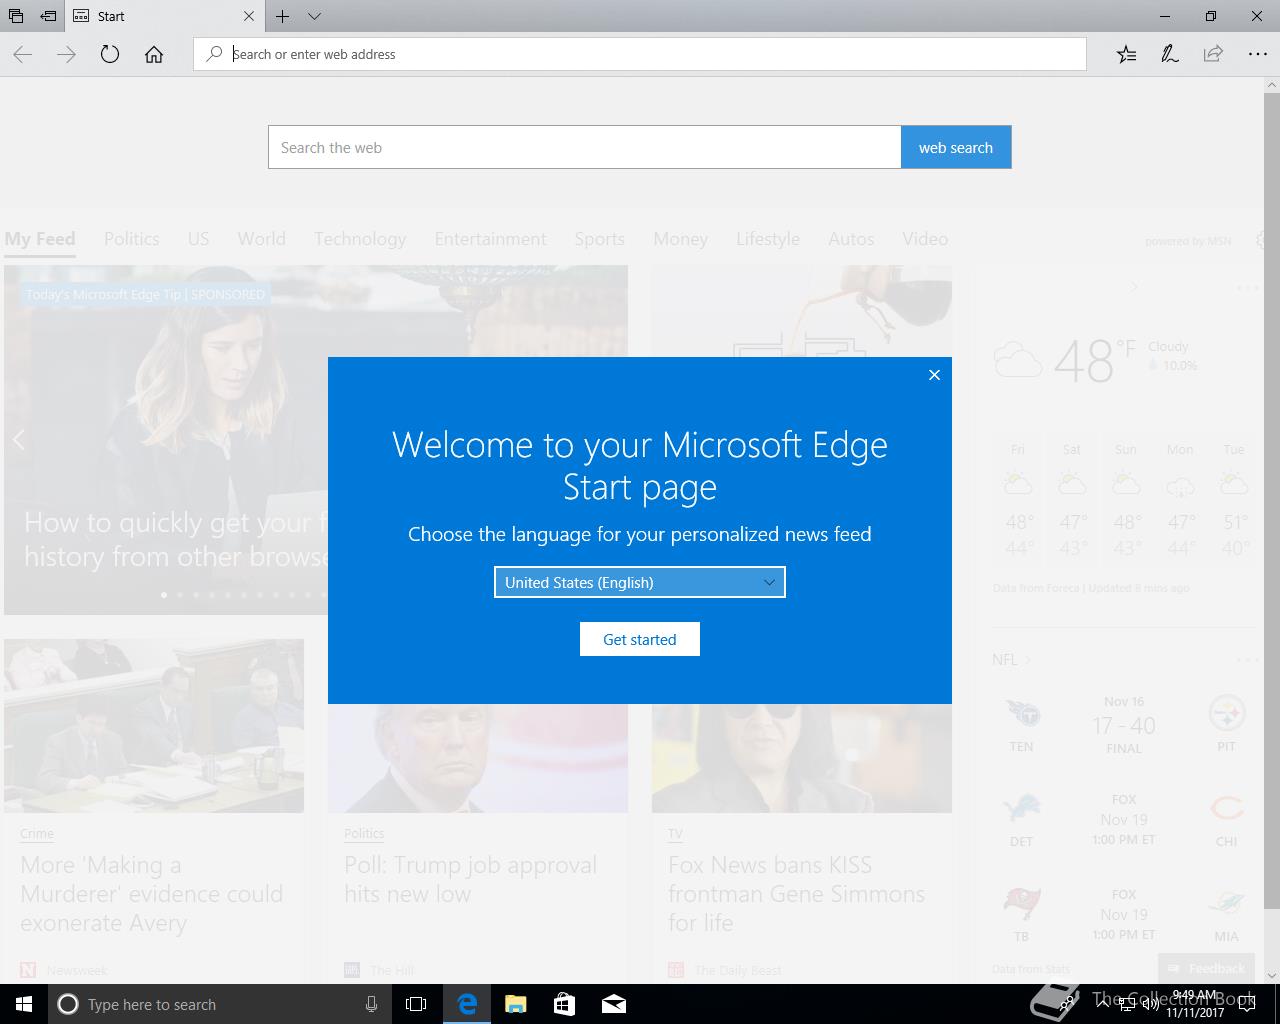The height and width of the screenshot is (1024, 1280).
Task: Open the Money feed tab
Action: tap(680, 238)
